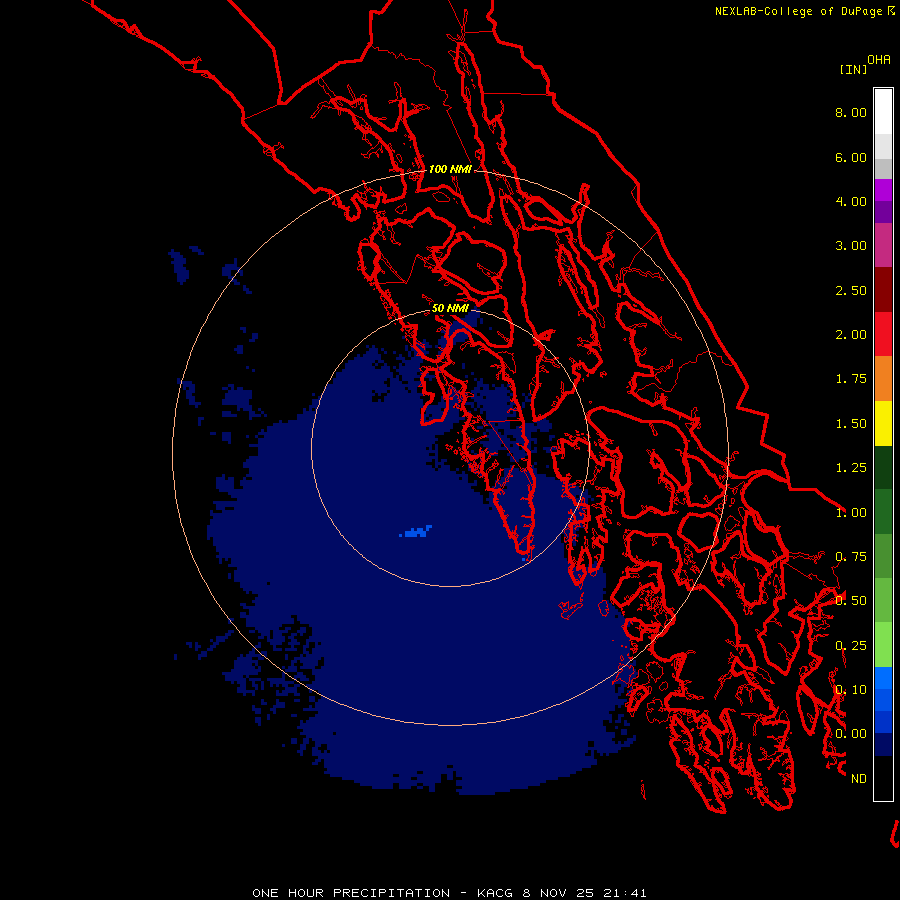This screenshot has width=900, height=900.
Task: Click the 50 NMI range ring label
Action: coord(450,309)
